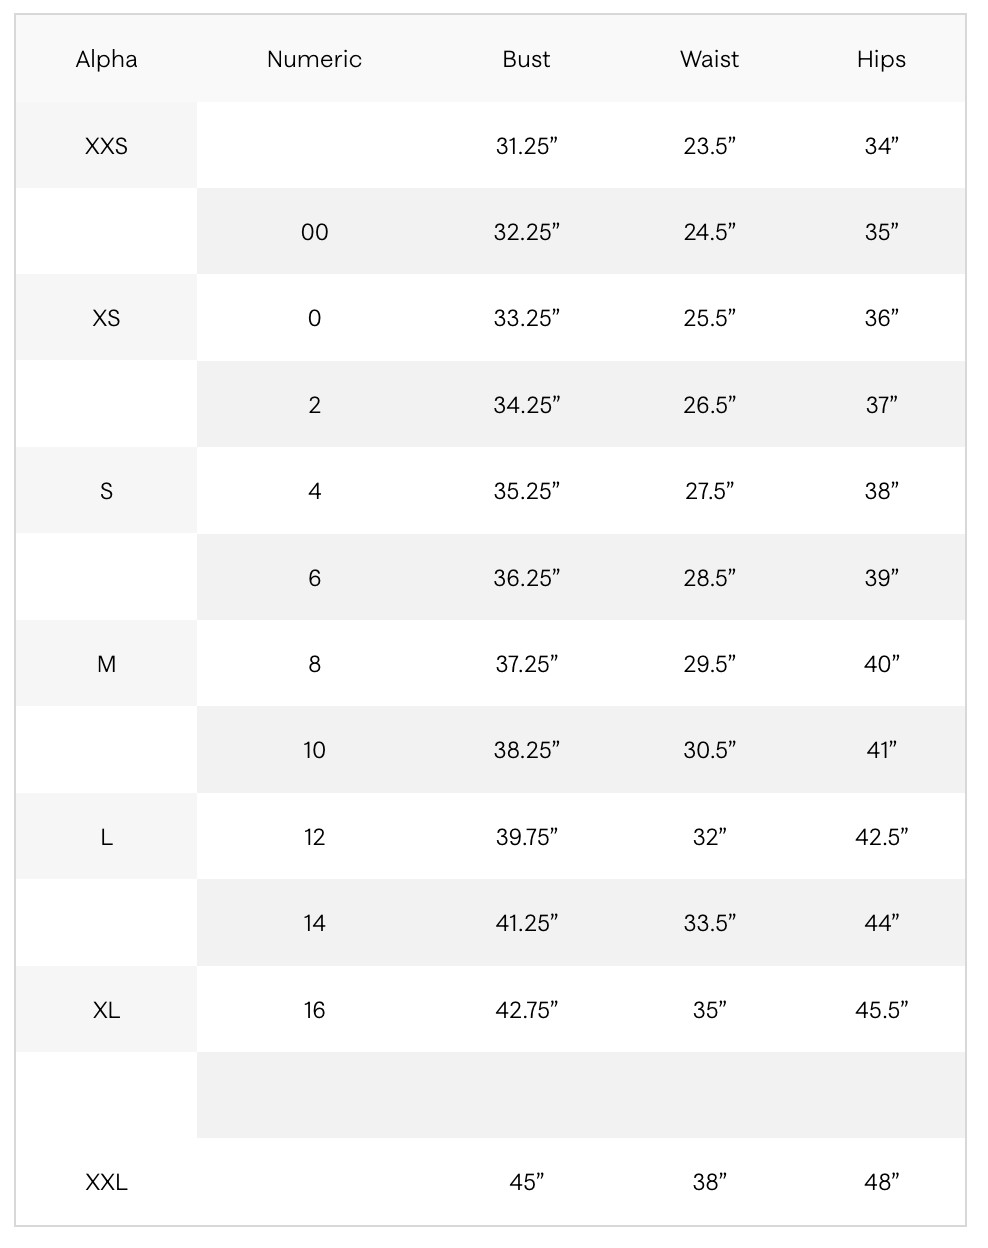
Task: Click the 33.5” waist value
Action: tap(709, 923)
